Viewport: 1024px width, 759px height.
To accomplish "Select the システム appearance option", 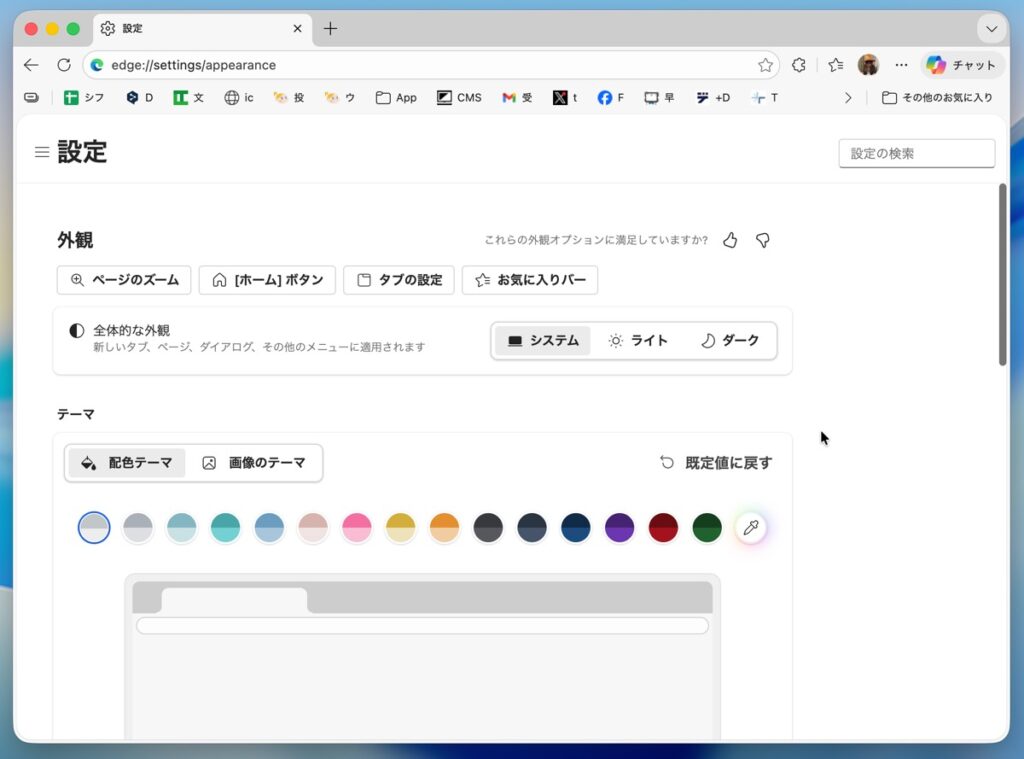I will [543, 341].
